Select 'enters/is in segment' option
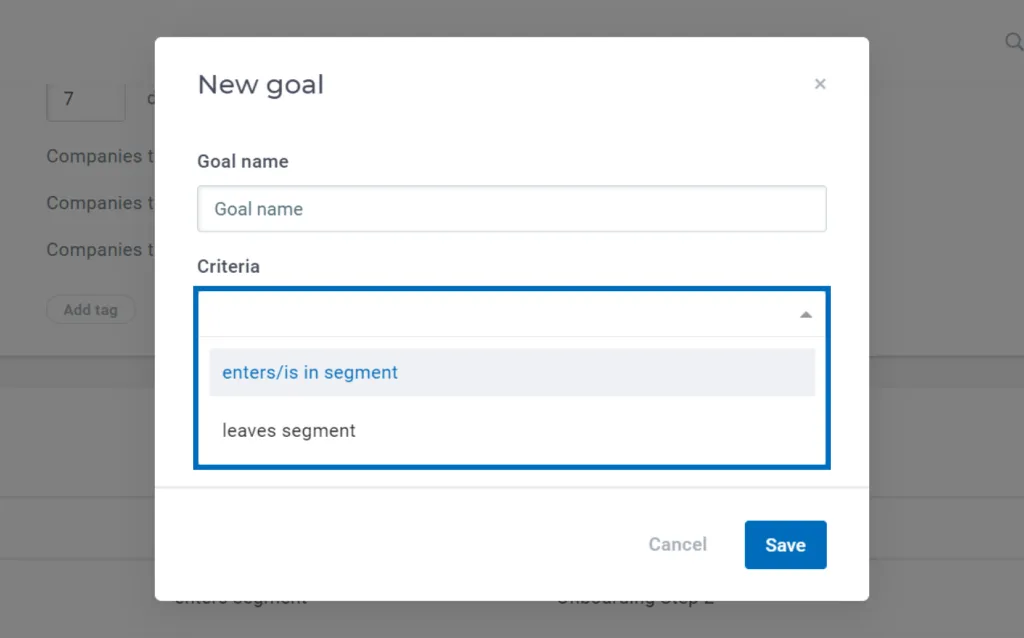This screenshot has width=1024, height=638. (511, 372)
